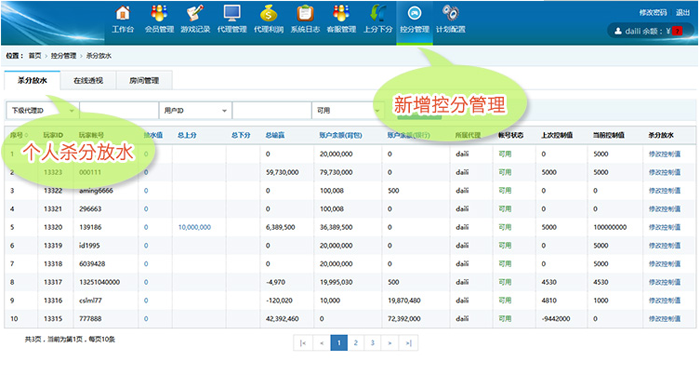This screenshot has width=700, height=375.
Task: Focus the input after 用户ID
Action: tap(271, 110)
